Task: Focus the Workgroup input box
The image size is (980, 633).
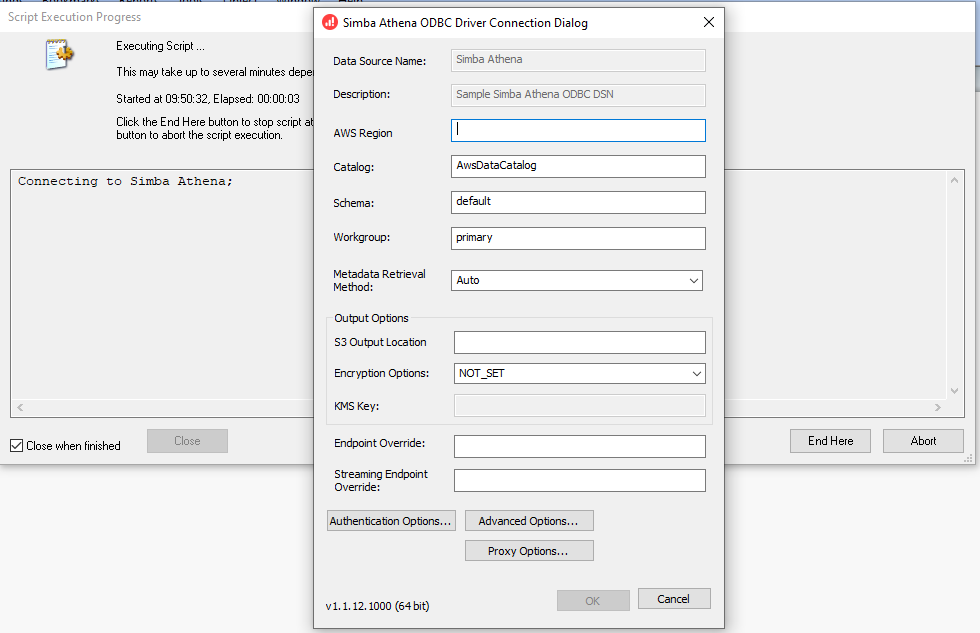Action: point(579,238)
